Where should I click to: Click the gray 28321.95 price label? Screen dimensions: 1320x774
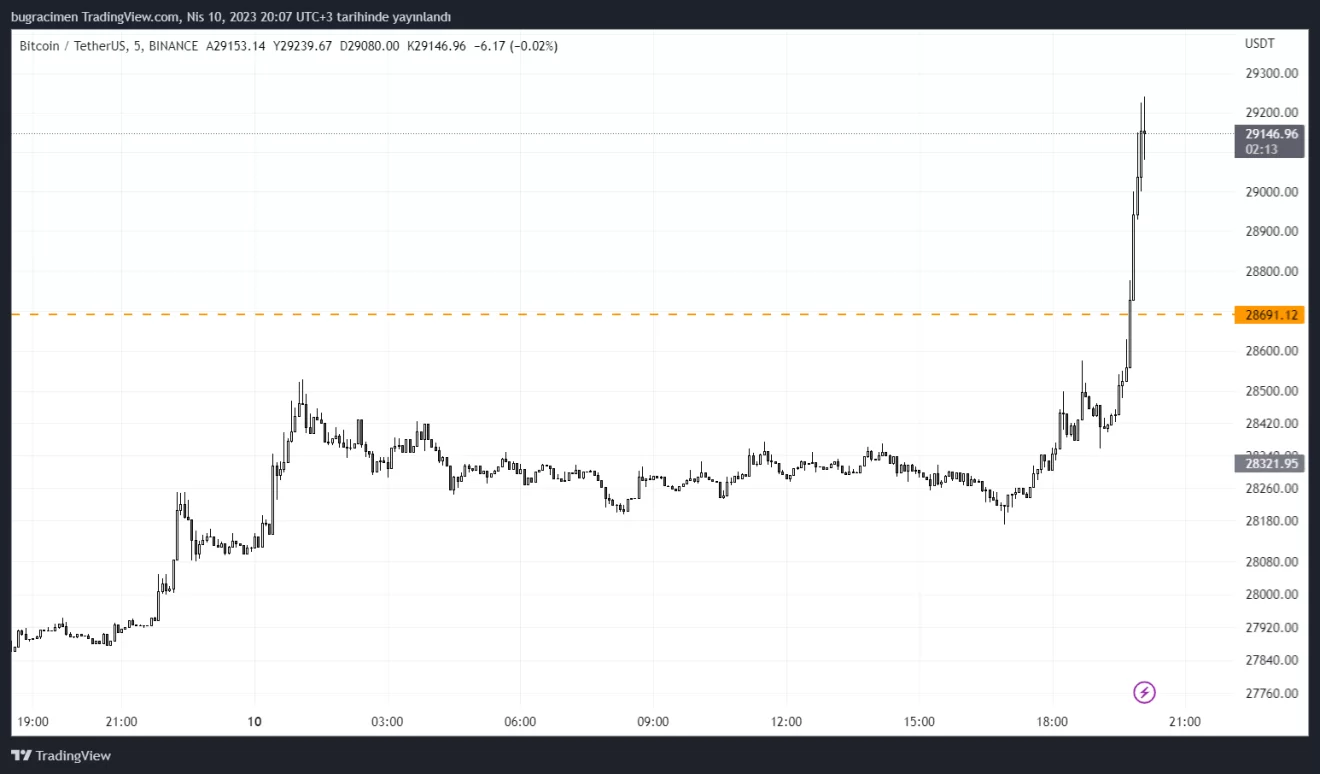pyautogui.click(x=1271, y=463)
